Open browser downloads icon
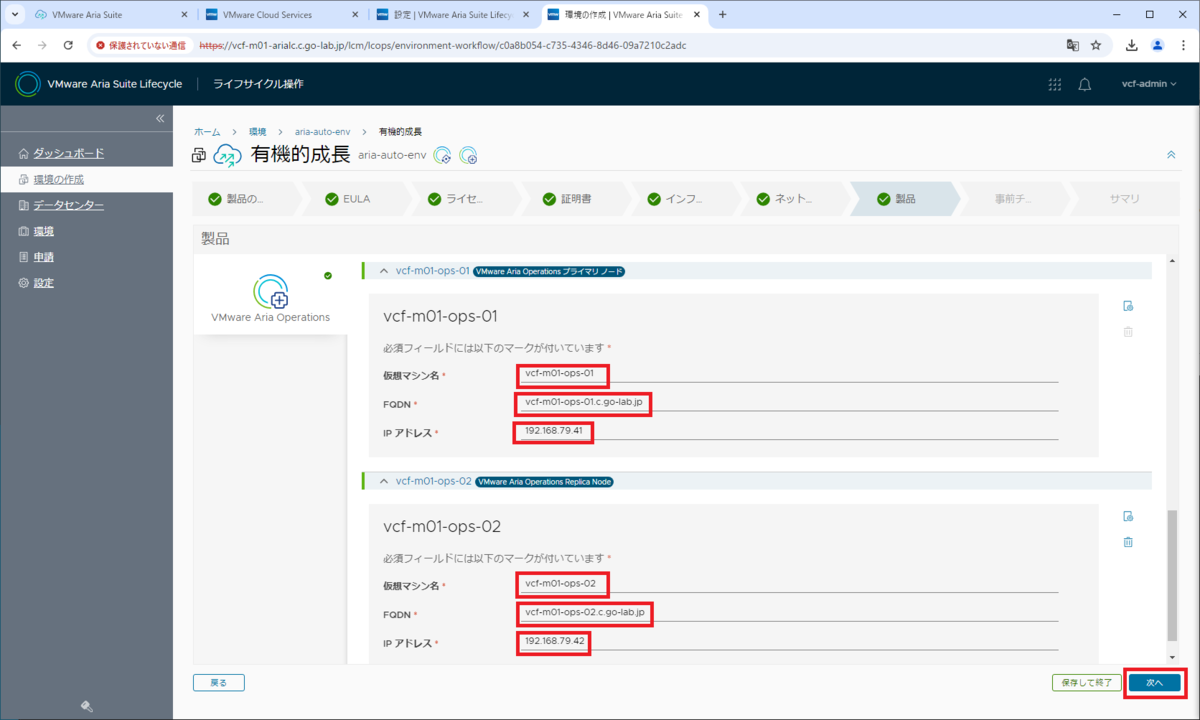The image size is (1200, 720). [1133, 45]
